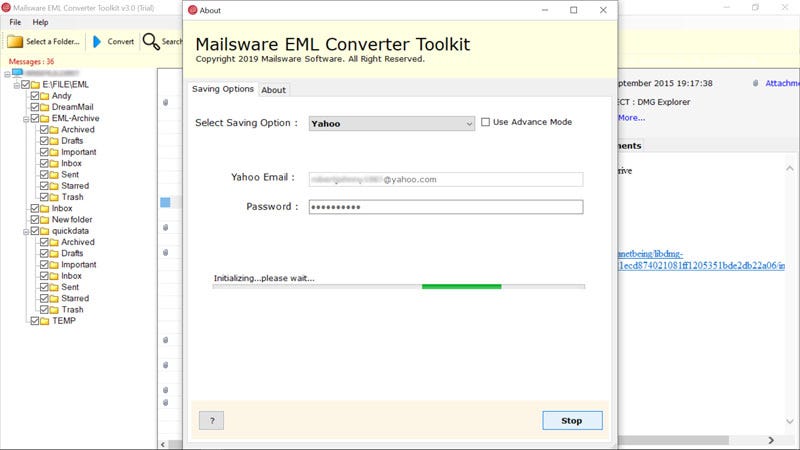Click the preview pane scroll down arrow
This screenshot has width=800, height=450.
tap(790, 421)
